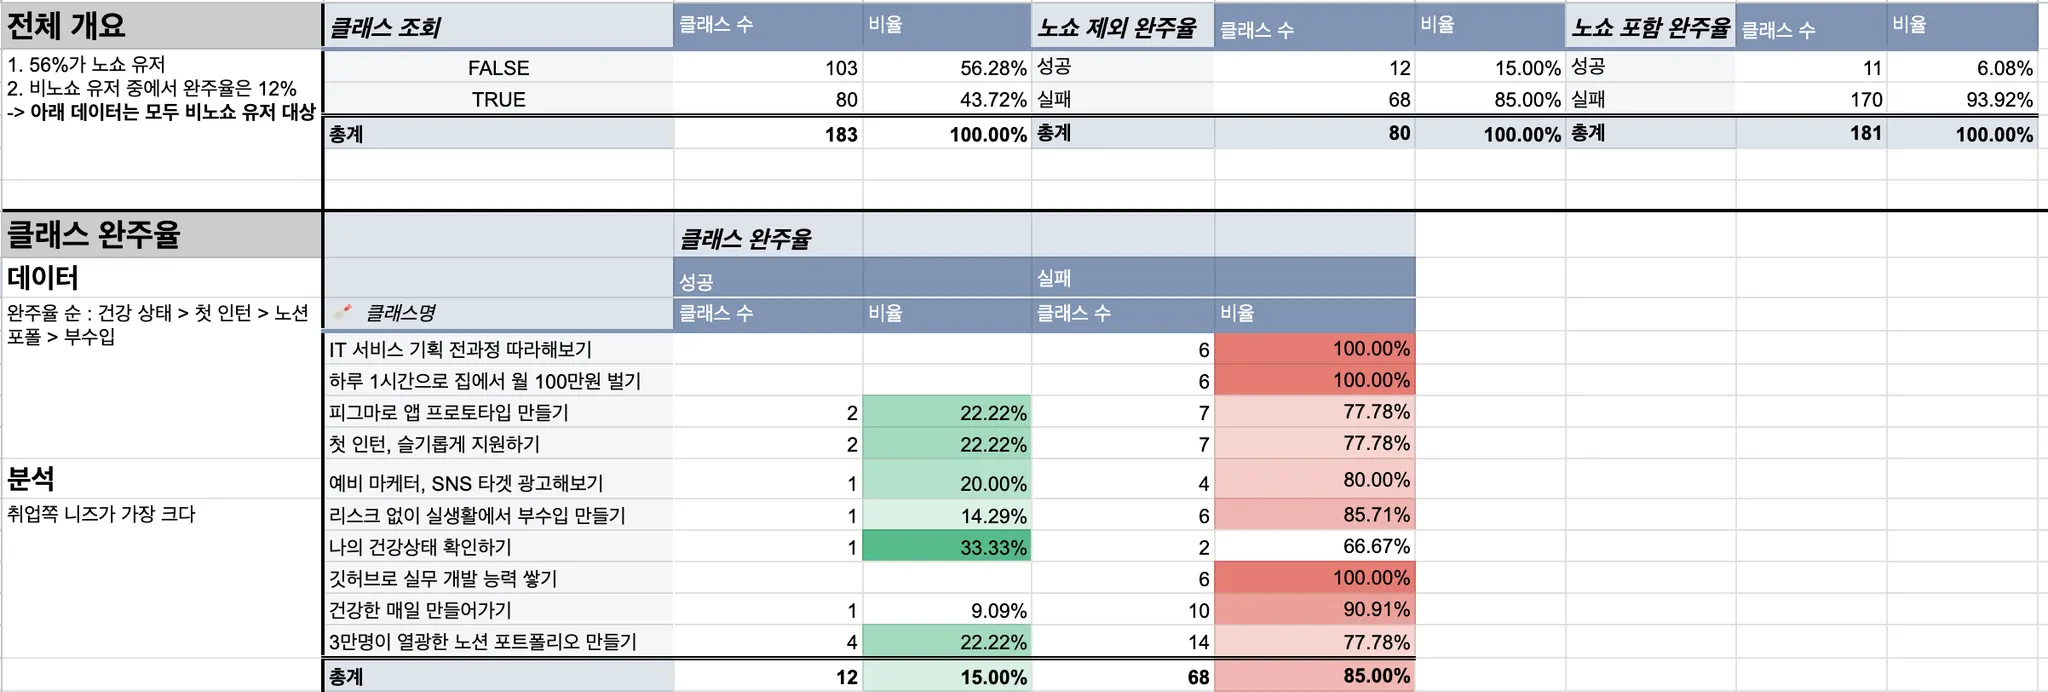The height and width of the screenshot is (692, 2048).
Task: Select the FALSE cell under 클래스 조회
Action: [x=498, y=67]
